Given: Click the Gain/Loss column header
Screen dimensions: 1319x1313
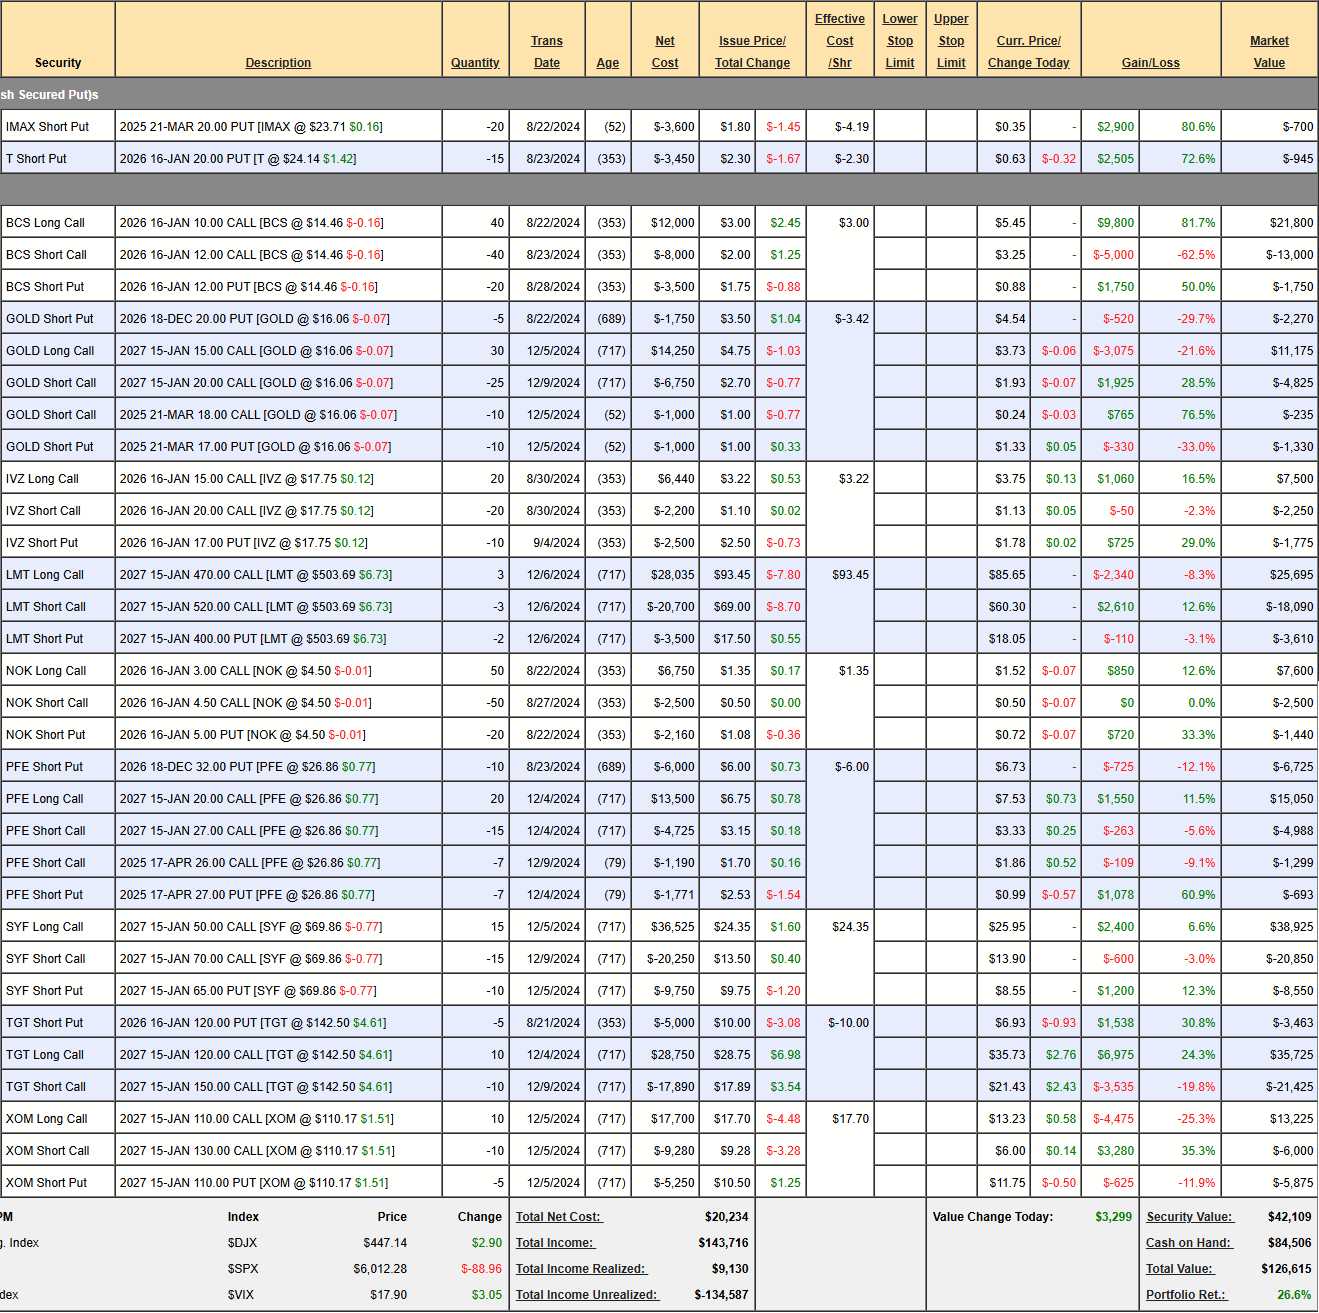Looking at the screenshot, I should click(x=1150, y=63).
